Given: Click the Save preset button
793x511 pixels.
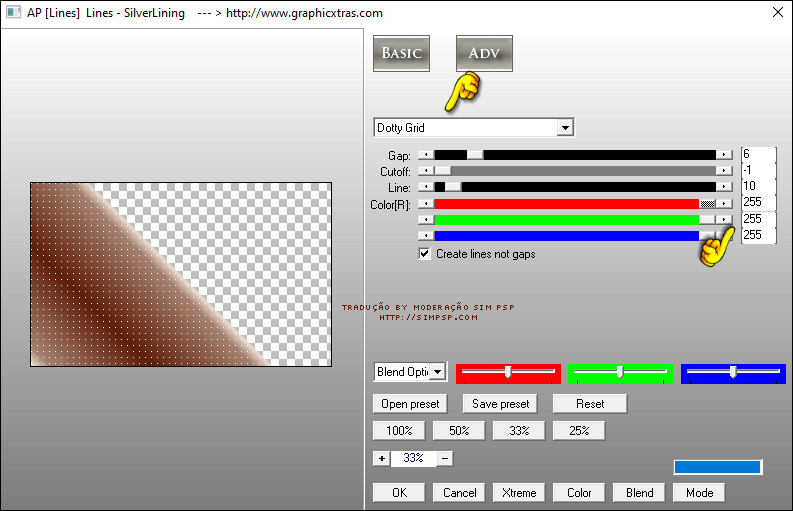Looking at the screenshot, I should pyautogui.click(x=500, y=404).
